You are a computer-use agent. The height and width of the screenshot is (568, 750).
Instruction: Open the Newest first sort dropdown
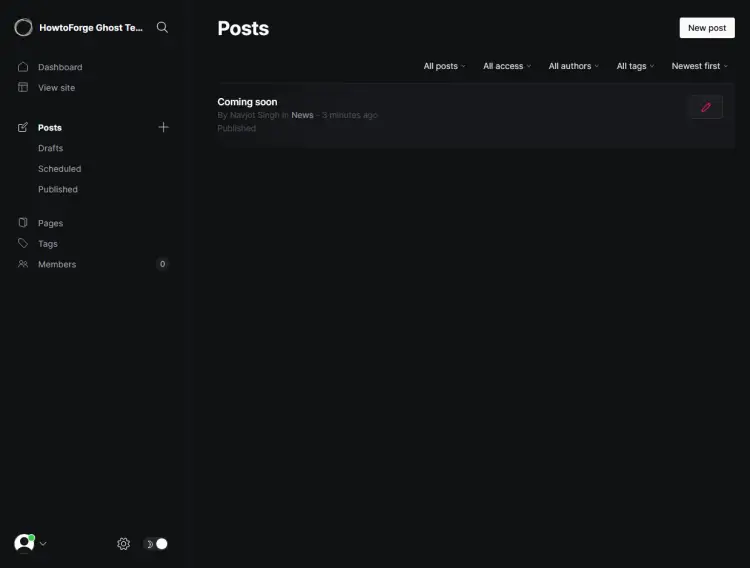click(700, 66)
